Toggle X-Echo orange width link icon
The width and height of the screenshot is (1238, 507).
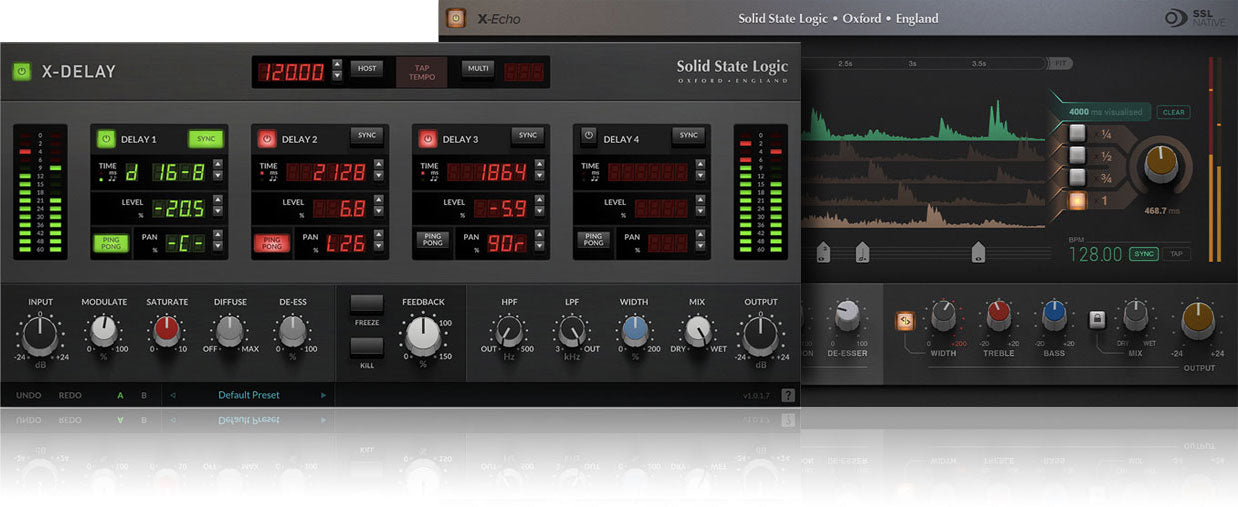[904, 320]
